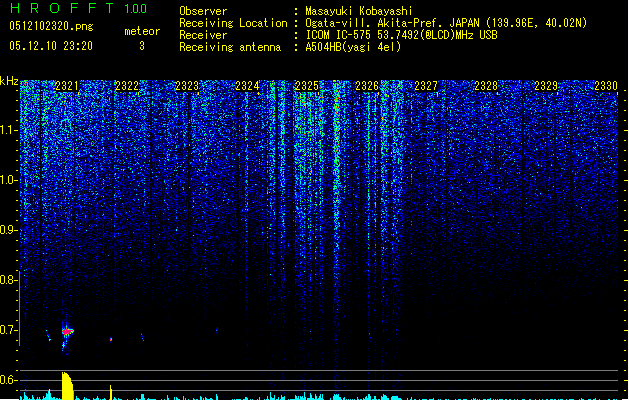Click the HROFFT program title
This screenshot has width=629, height=400.
click(x=62, y=8)
